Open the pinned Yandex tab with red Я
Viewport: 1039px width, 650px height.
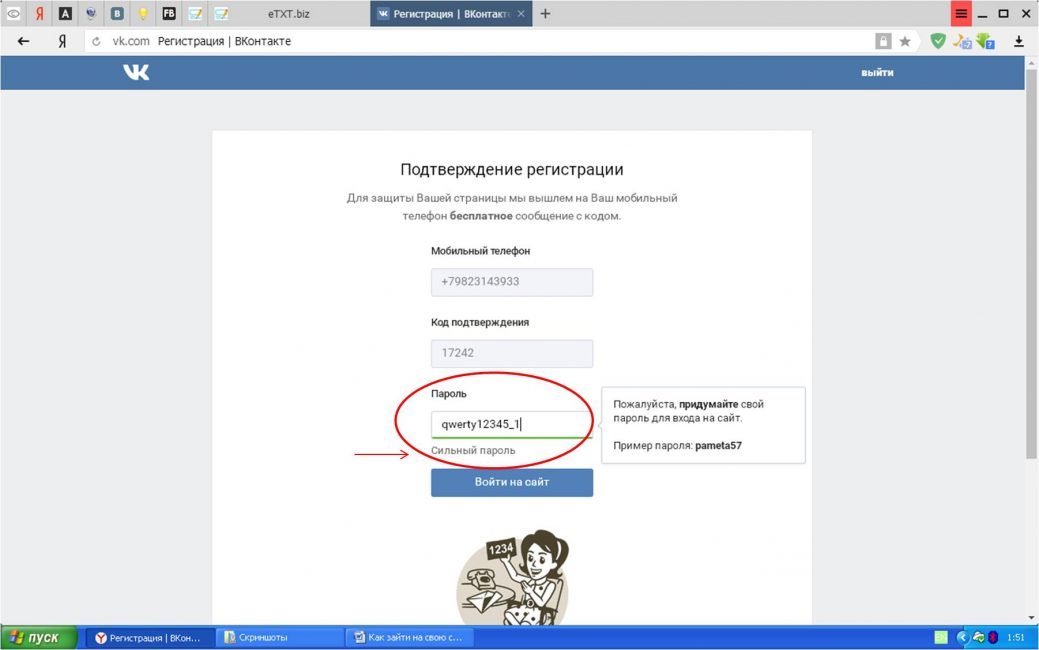[x=39, y=13]
